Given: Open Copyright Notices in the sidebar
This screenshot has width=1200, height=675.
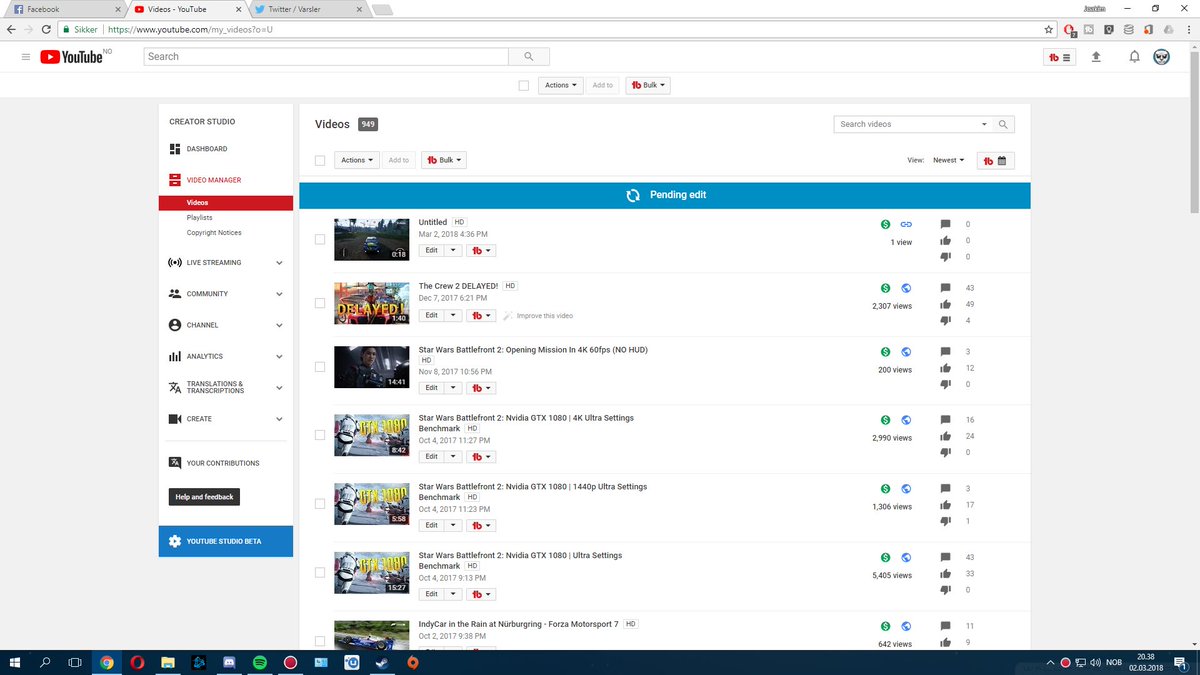Looking at the screenshot, I should click(214, 233).
